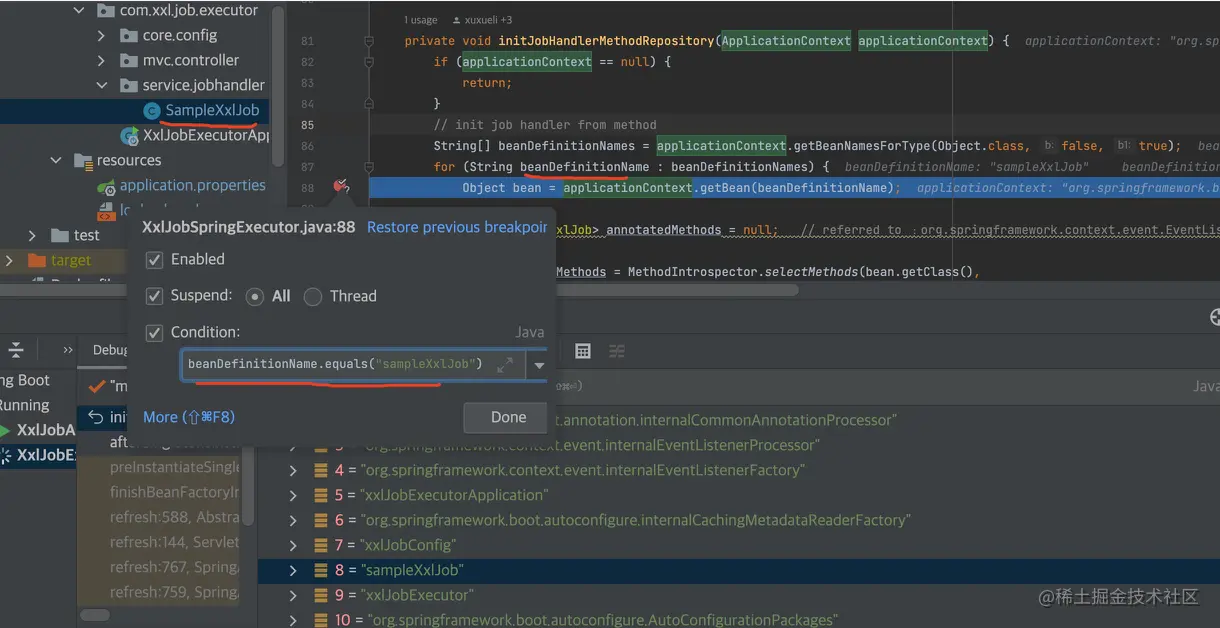Expand variable 8 = "sampleXxlJob"
The width and height of the screenshot is (1220, 628).
click(x=293, y=570)
